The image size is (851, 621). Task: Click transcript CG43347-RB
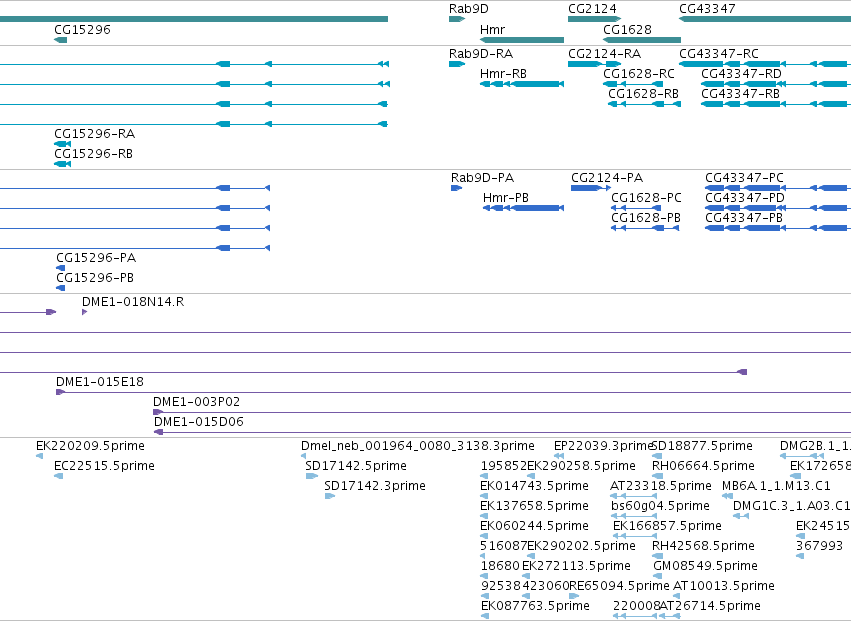[x=776, y=104]
